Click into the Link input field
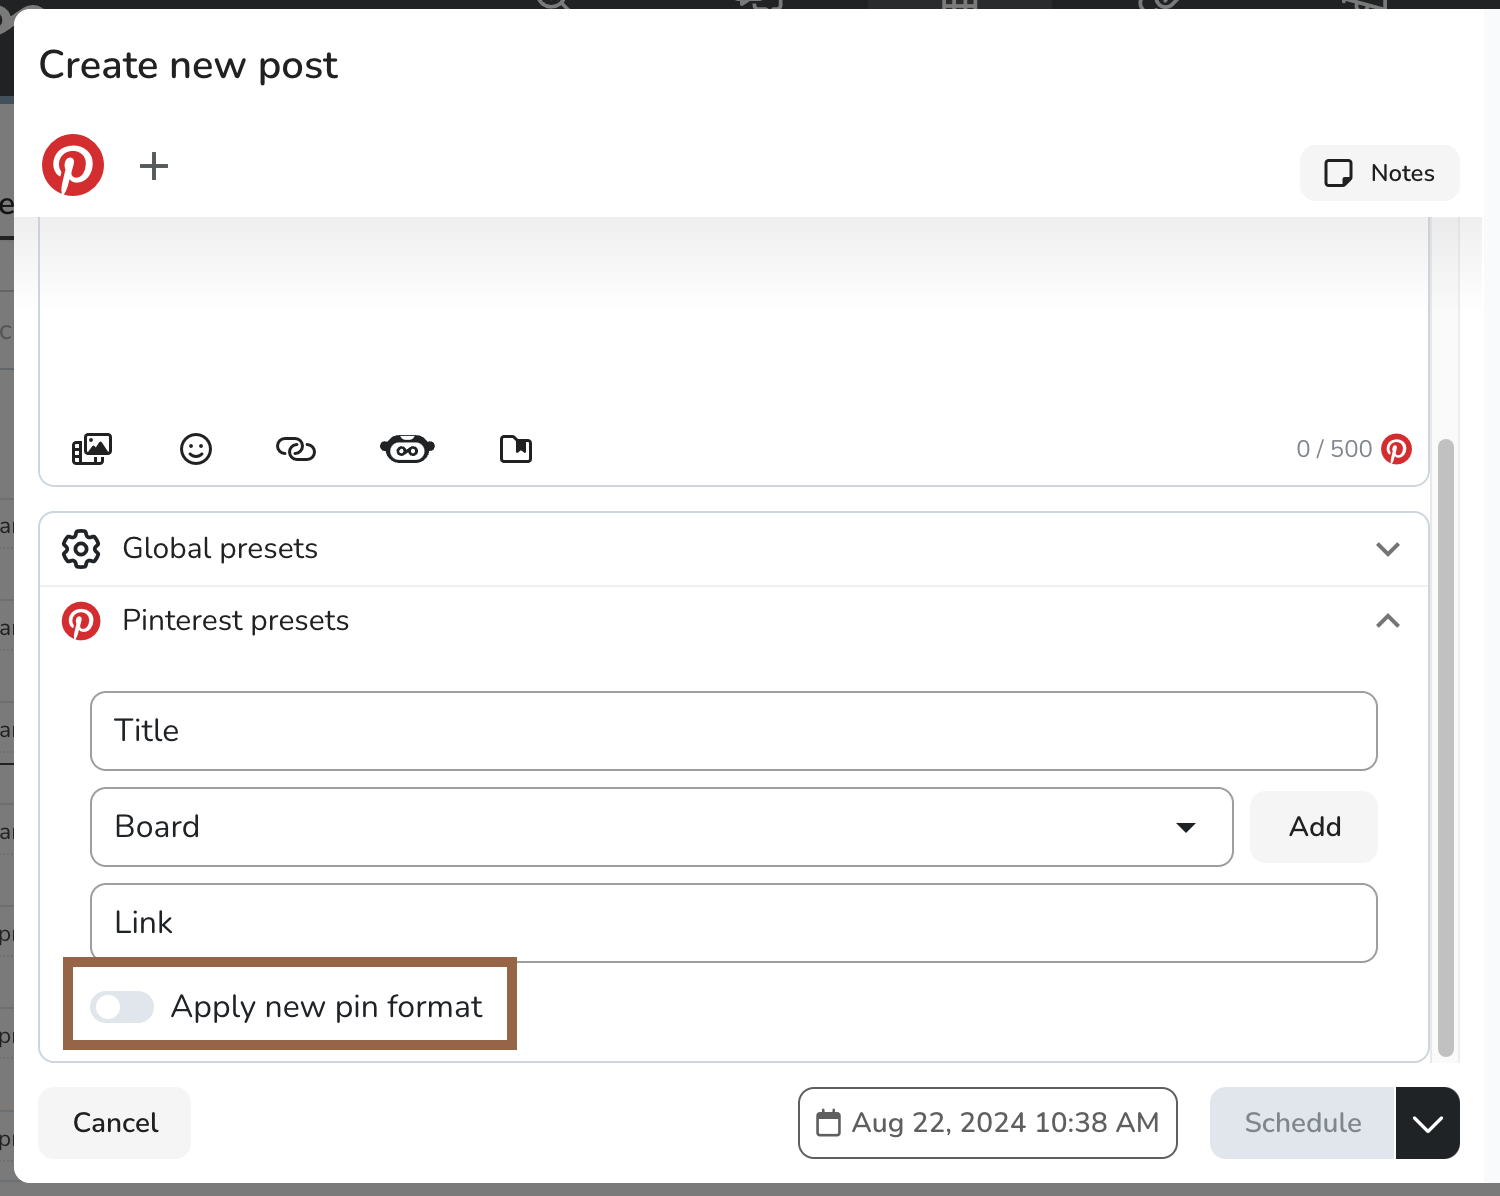 click(x=733, y=923)
